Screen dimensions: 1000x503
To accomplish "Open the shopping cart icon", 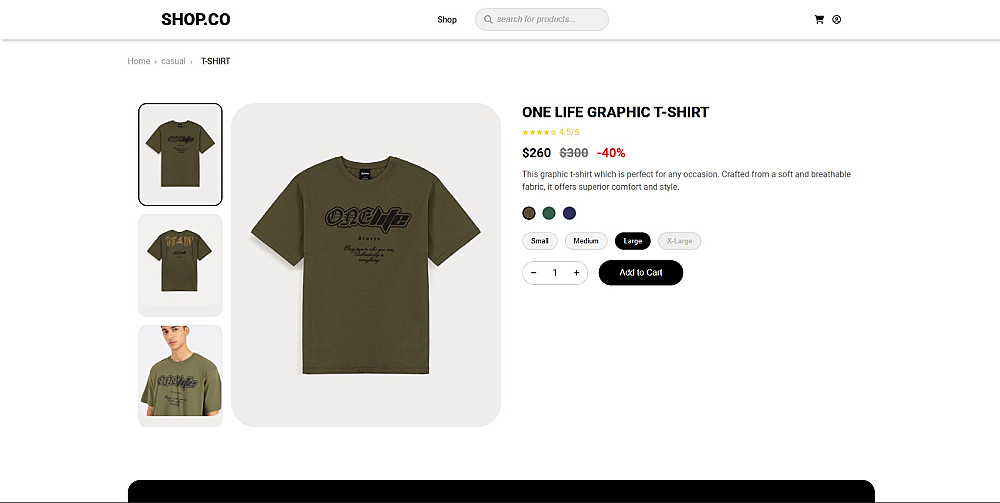I will coord(819,19).
